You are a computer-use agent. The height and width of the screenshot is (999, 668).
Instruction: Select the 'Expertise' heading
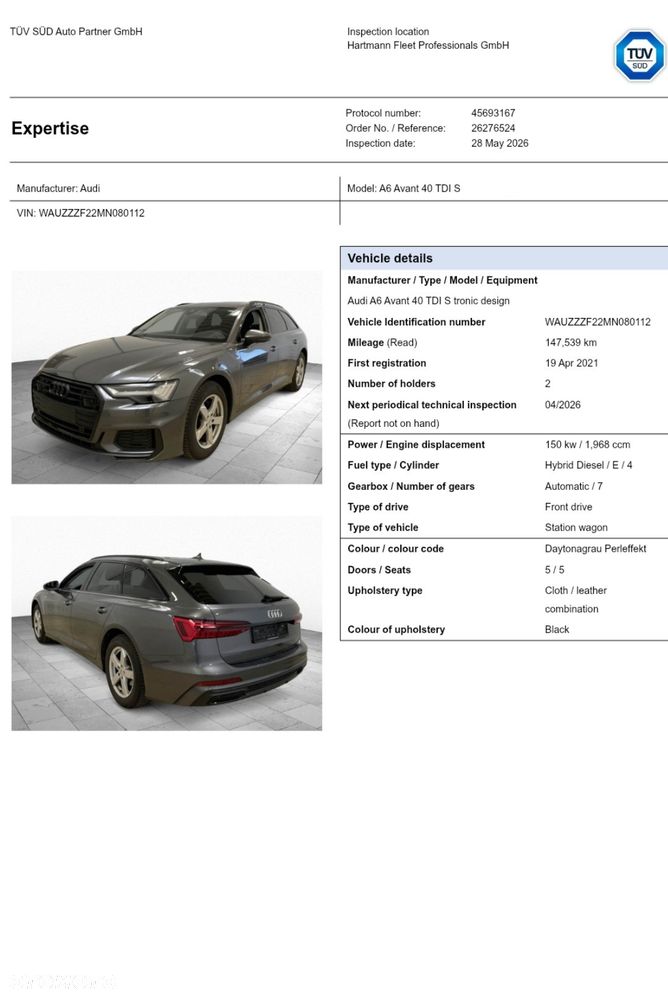(50, 128)
